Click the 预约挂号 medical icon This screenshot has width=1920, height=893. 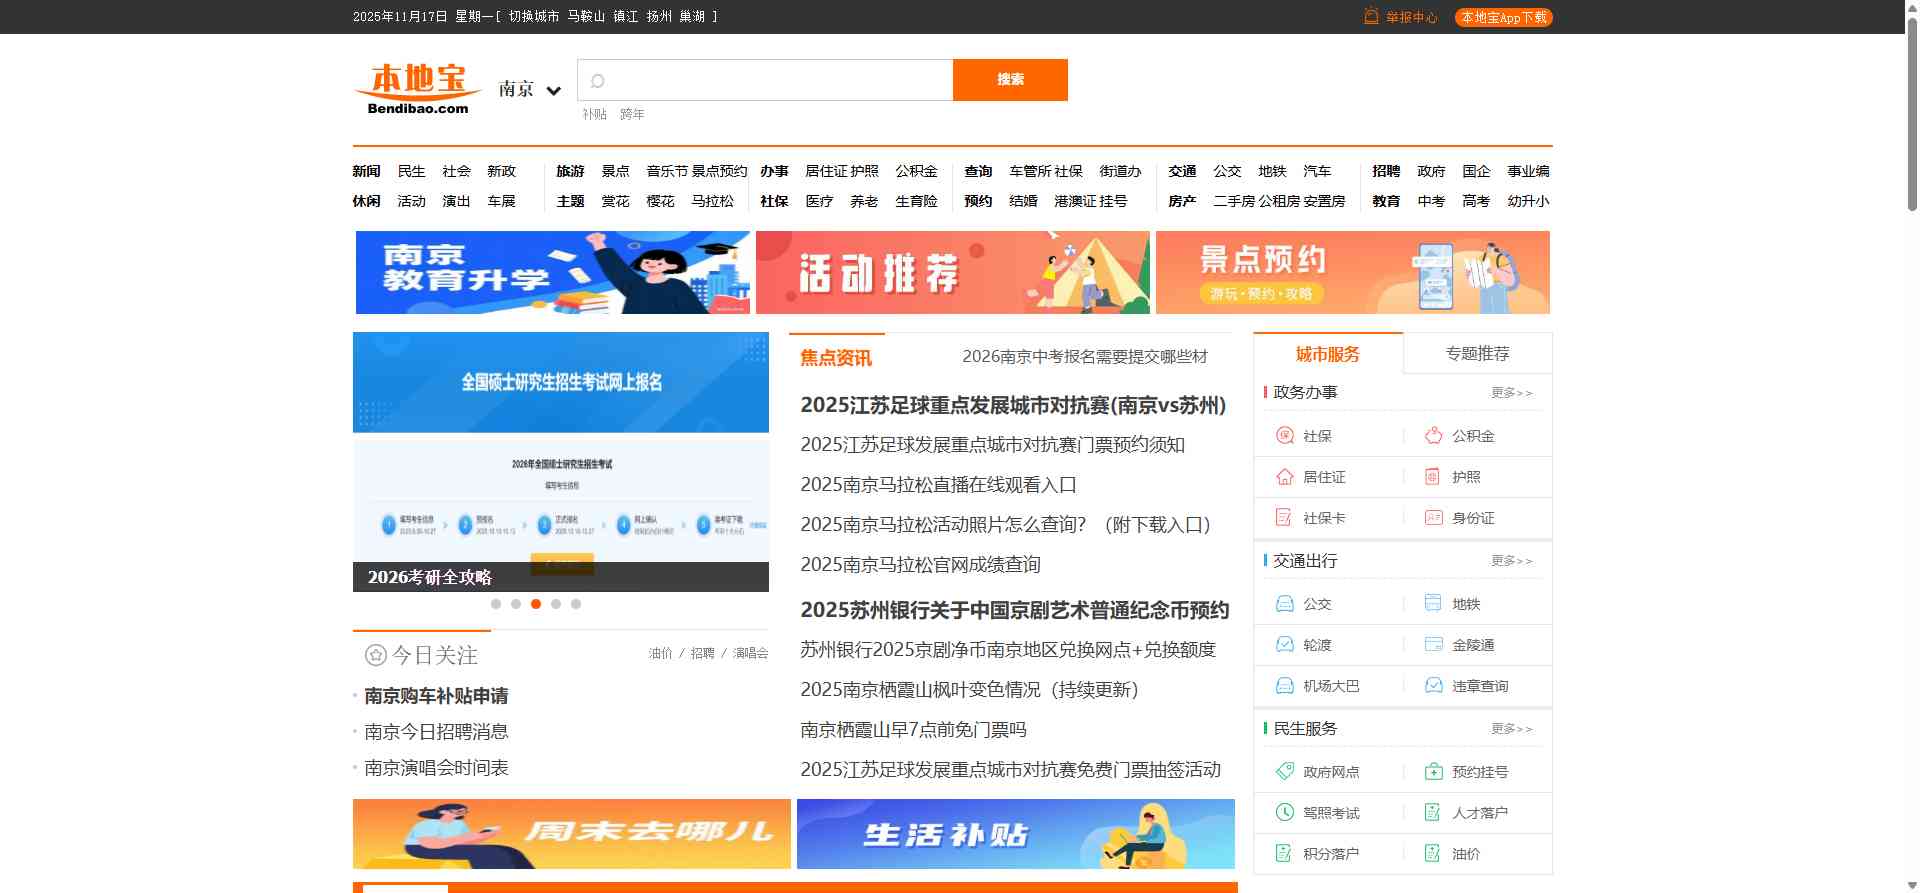click(1433, 772)
